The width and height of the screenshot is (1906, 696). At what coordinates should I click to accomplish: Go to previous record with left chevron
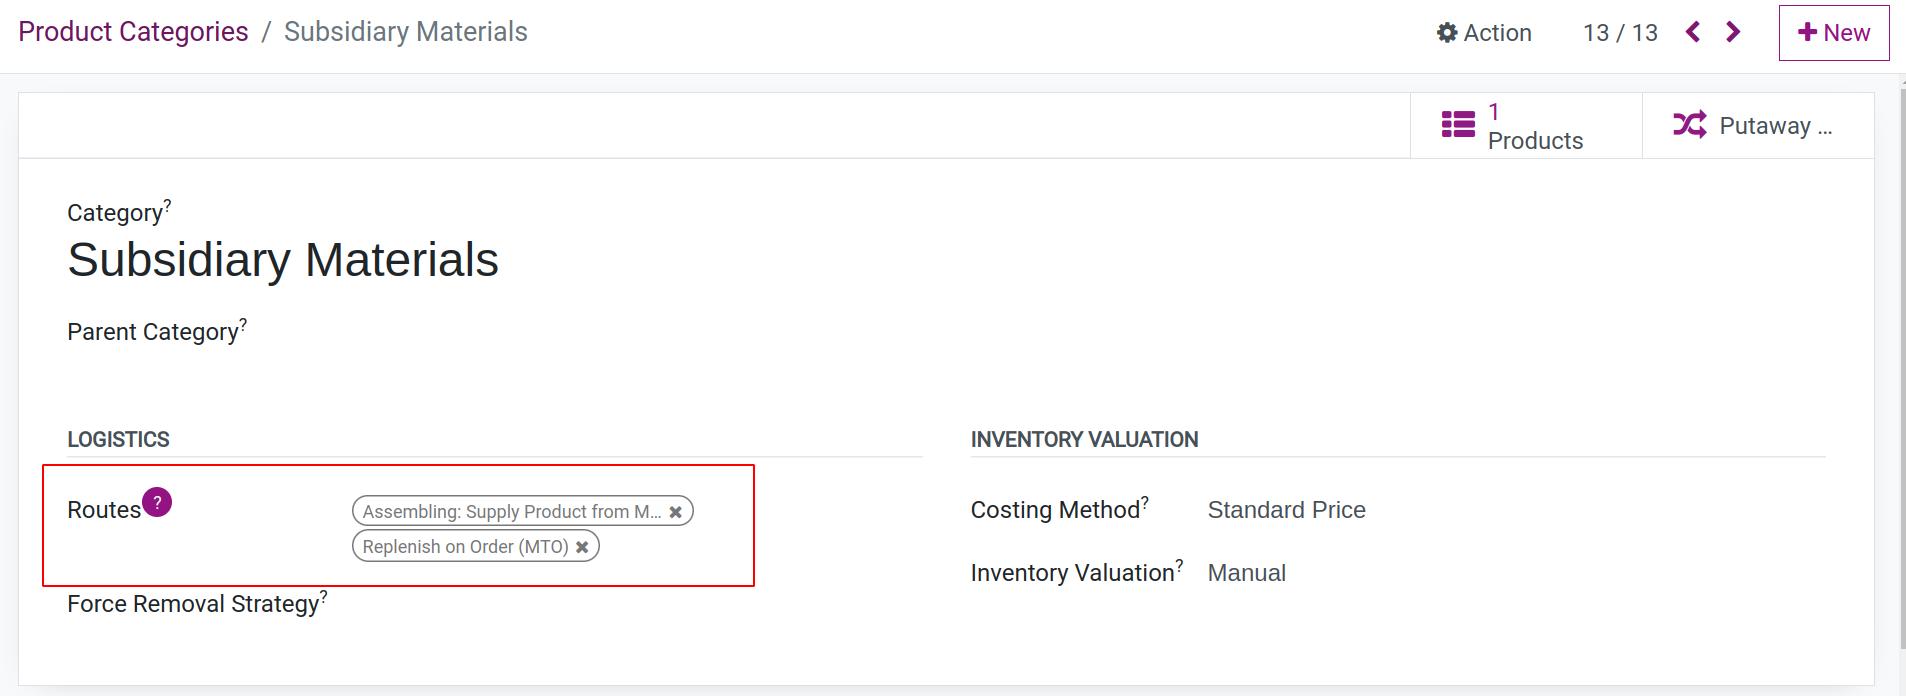1693,32
